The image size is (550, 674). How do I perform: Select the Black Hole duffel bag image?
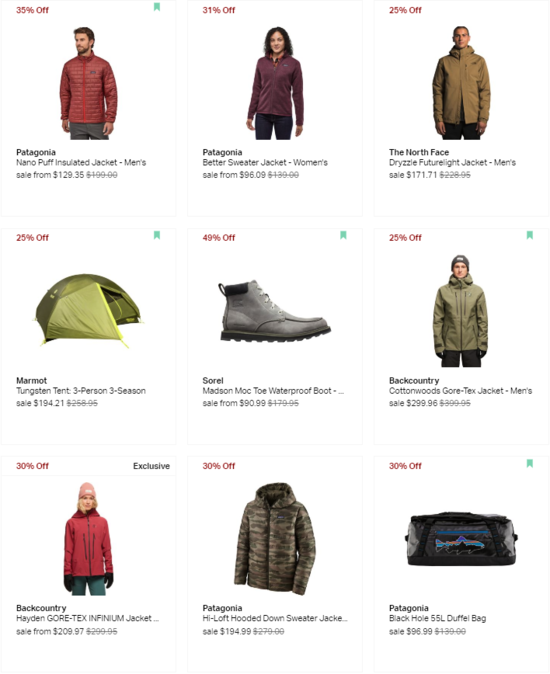pos(461,539)
